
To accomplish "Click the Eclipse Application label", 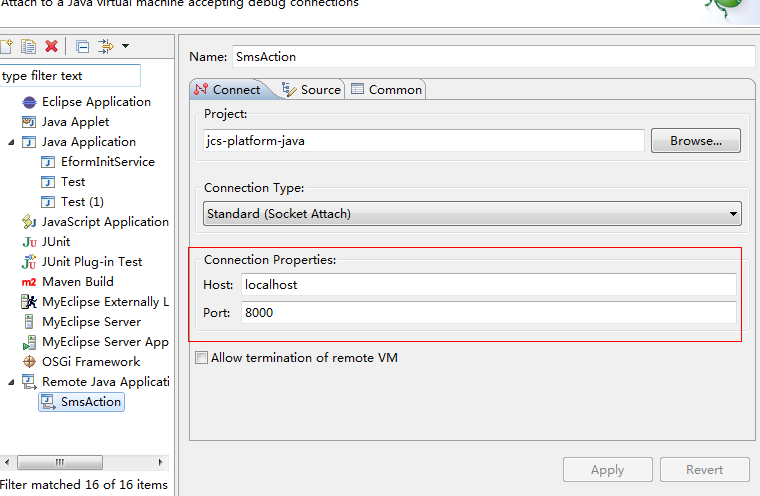I will pos(96,102).
